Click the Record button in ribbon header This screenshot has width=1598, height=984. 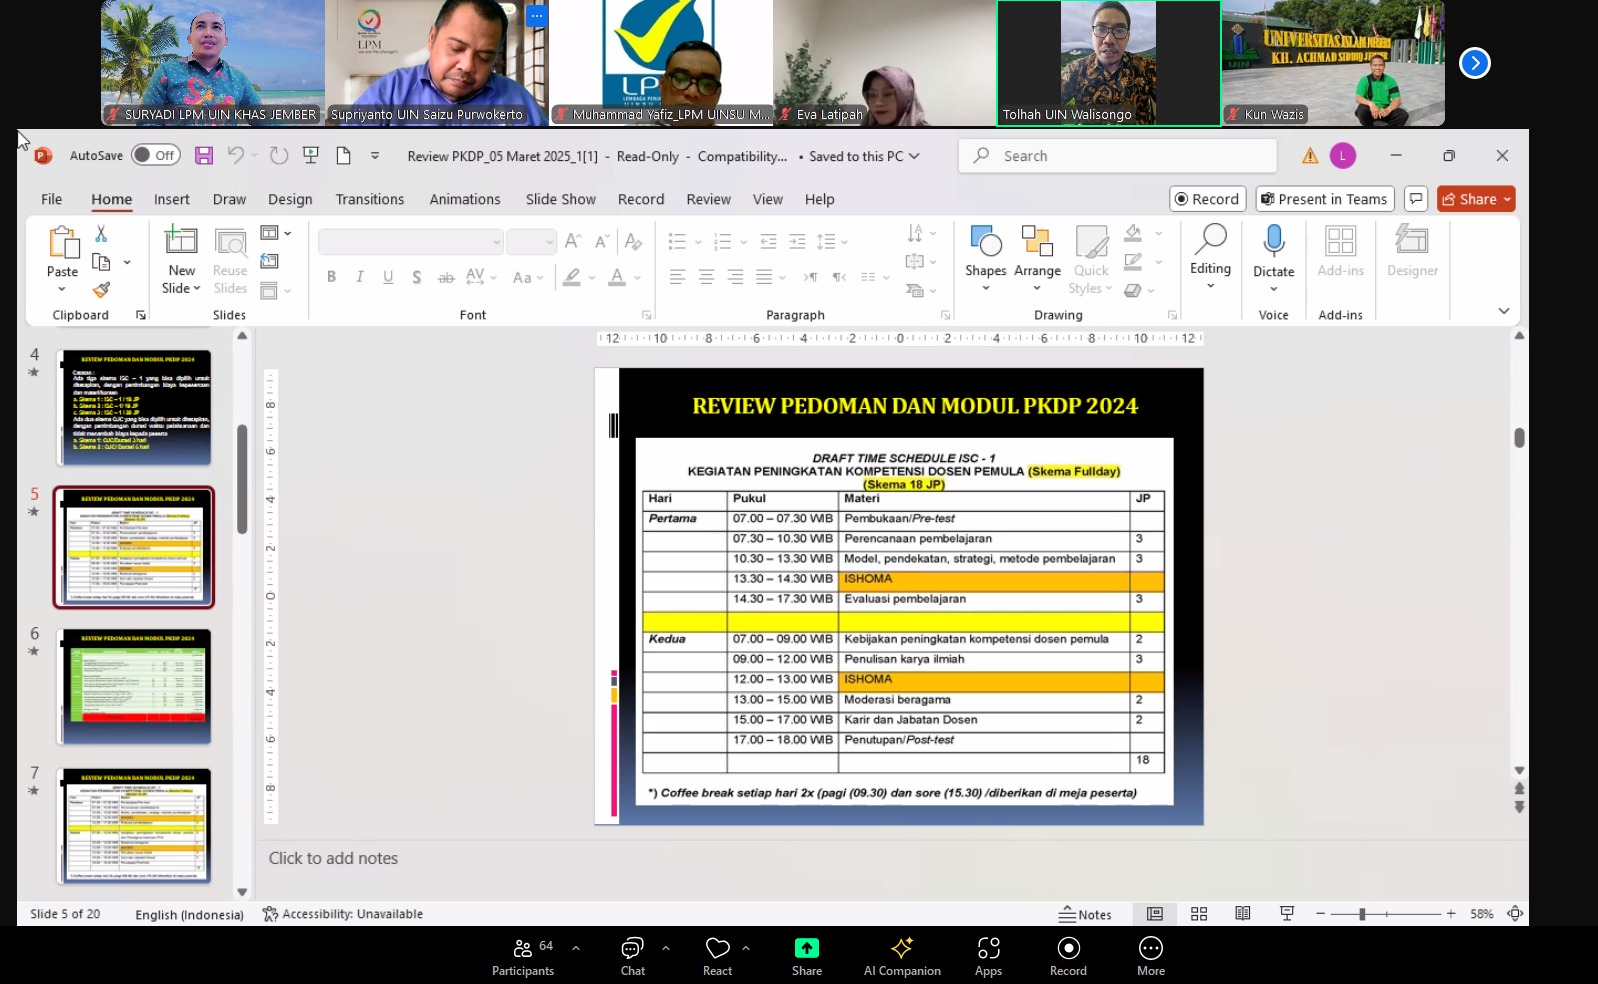(1208, 199)
